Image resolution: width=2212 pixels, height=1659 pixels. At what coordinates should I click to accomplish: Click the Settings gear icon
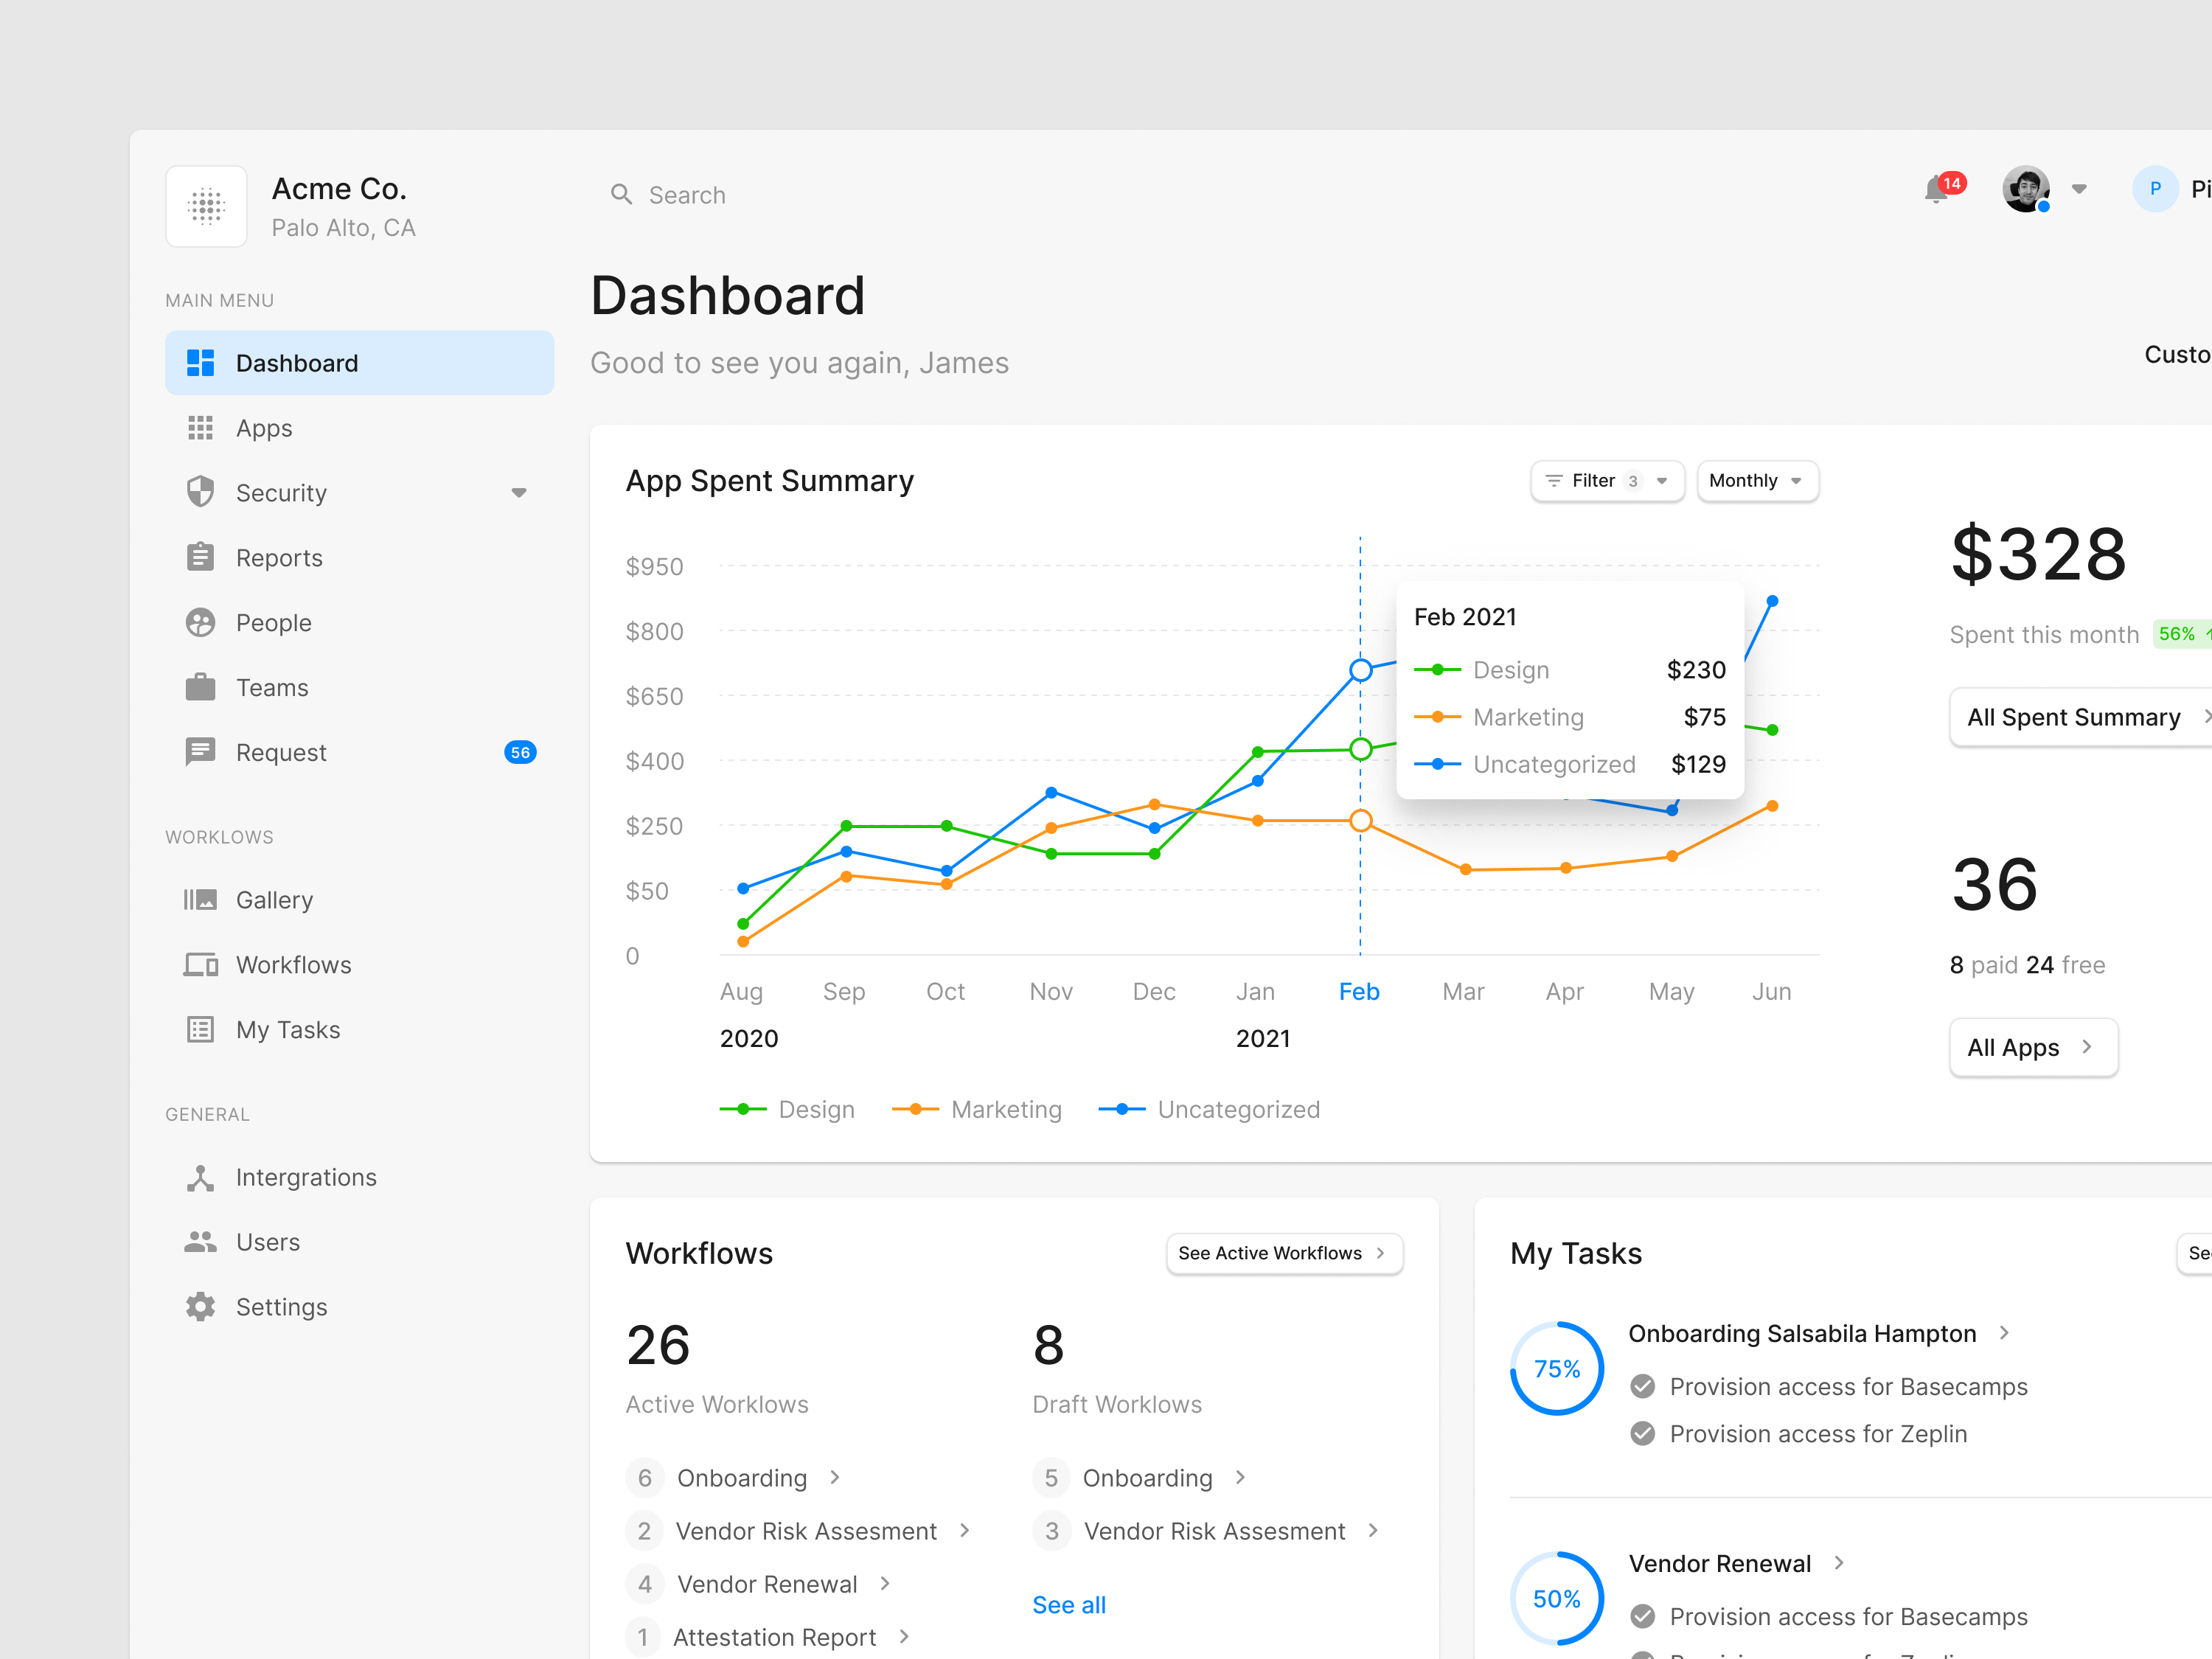coord(200,1306)
